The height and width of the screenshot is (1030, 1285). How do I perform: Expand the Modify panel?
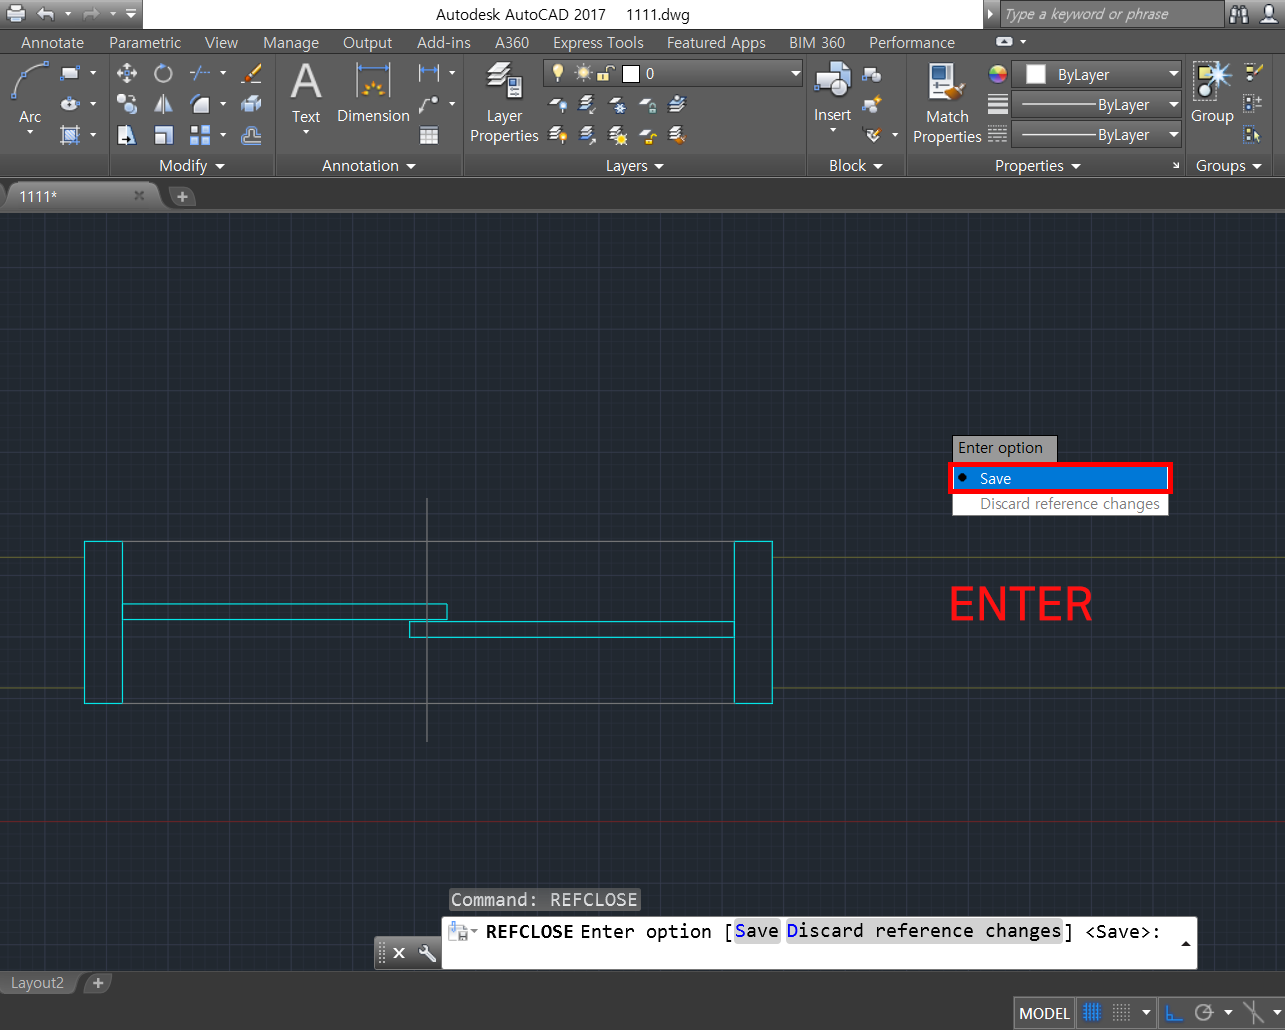click(192, 166)
